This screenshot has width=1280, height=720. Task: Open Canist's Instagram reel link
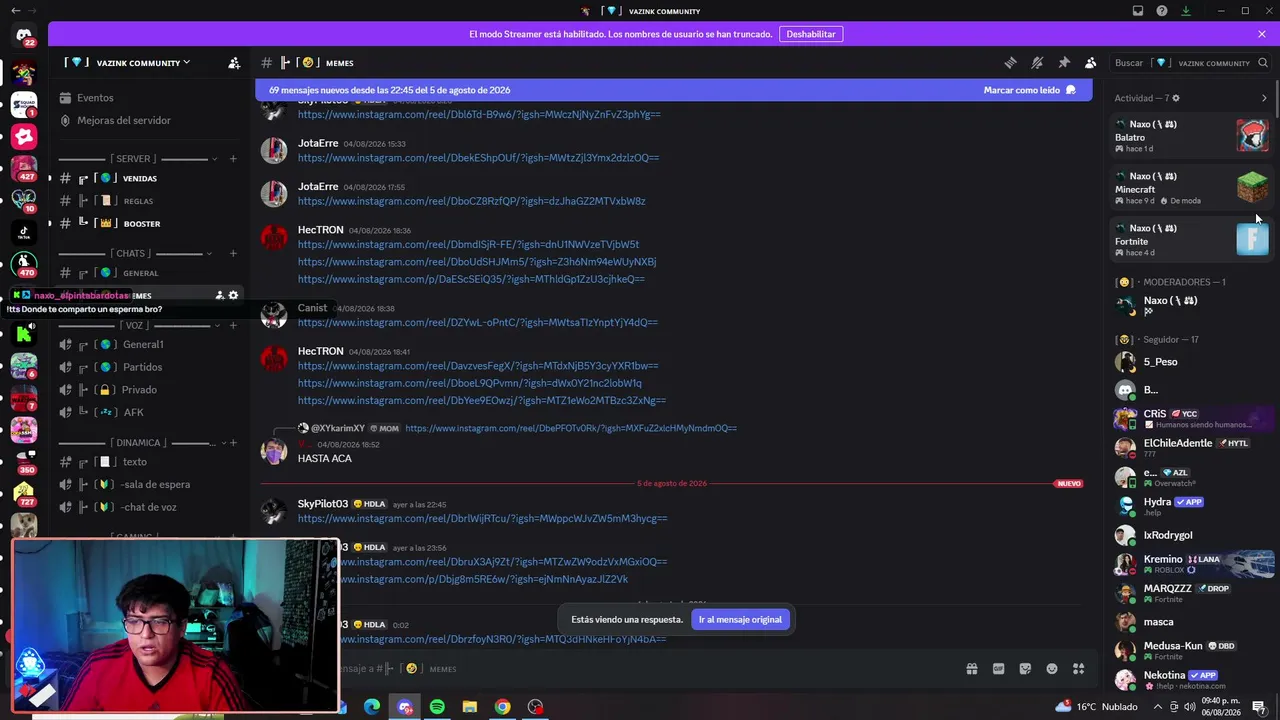(478, 322)
